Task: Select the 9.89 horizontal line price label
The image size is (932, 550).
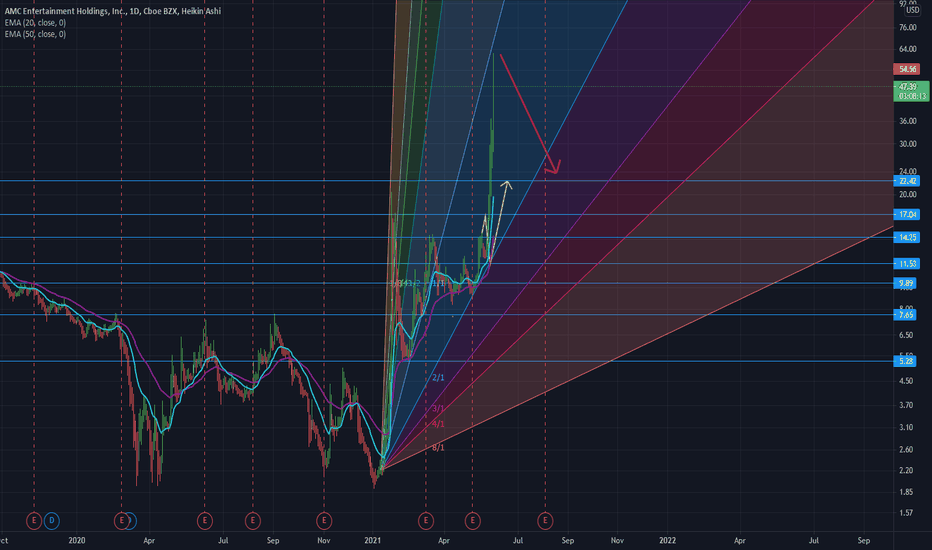Action: click(906, 283)
